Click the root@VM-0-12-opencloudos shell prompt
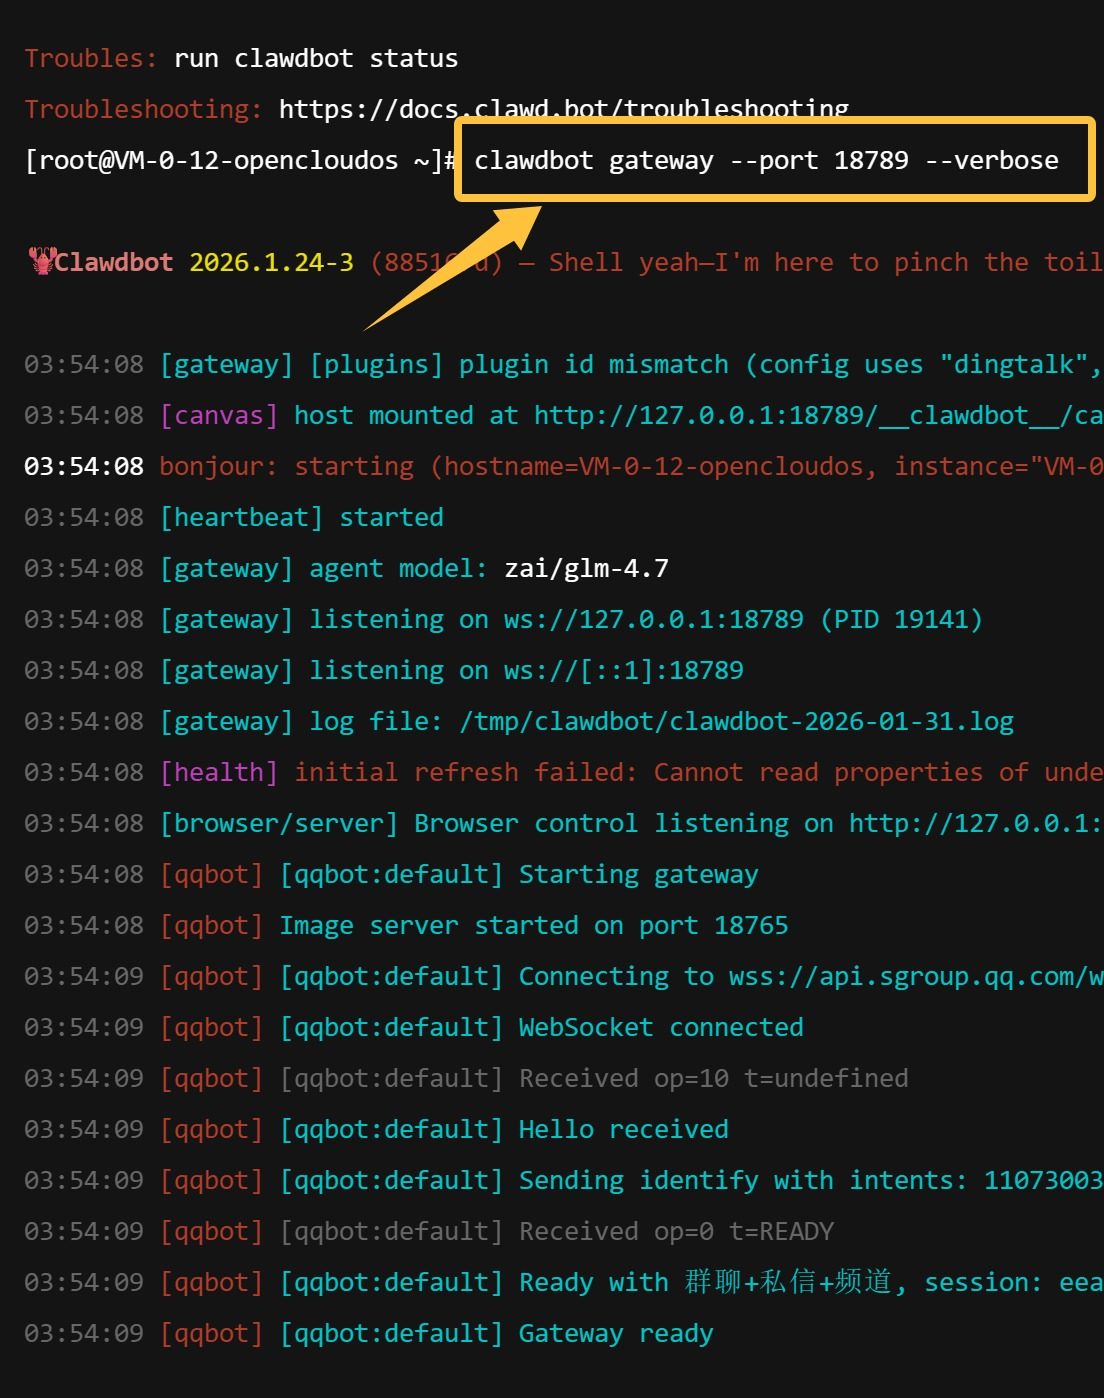Screen dimensions: 1104x1398 click(x=240, y=160)
